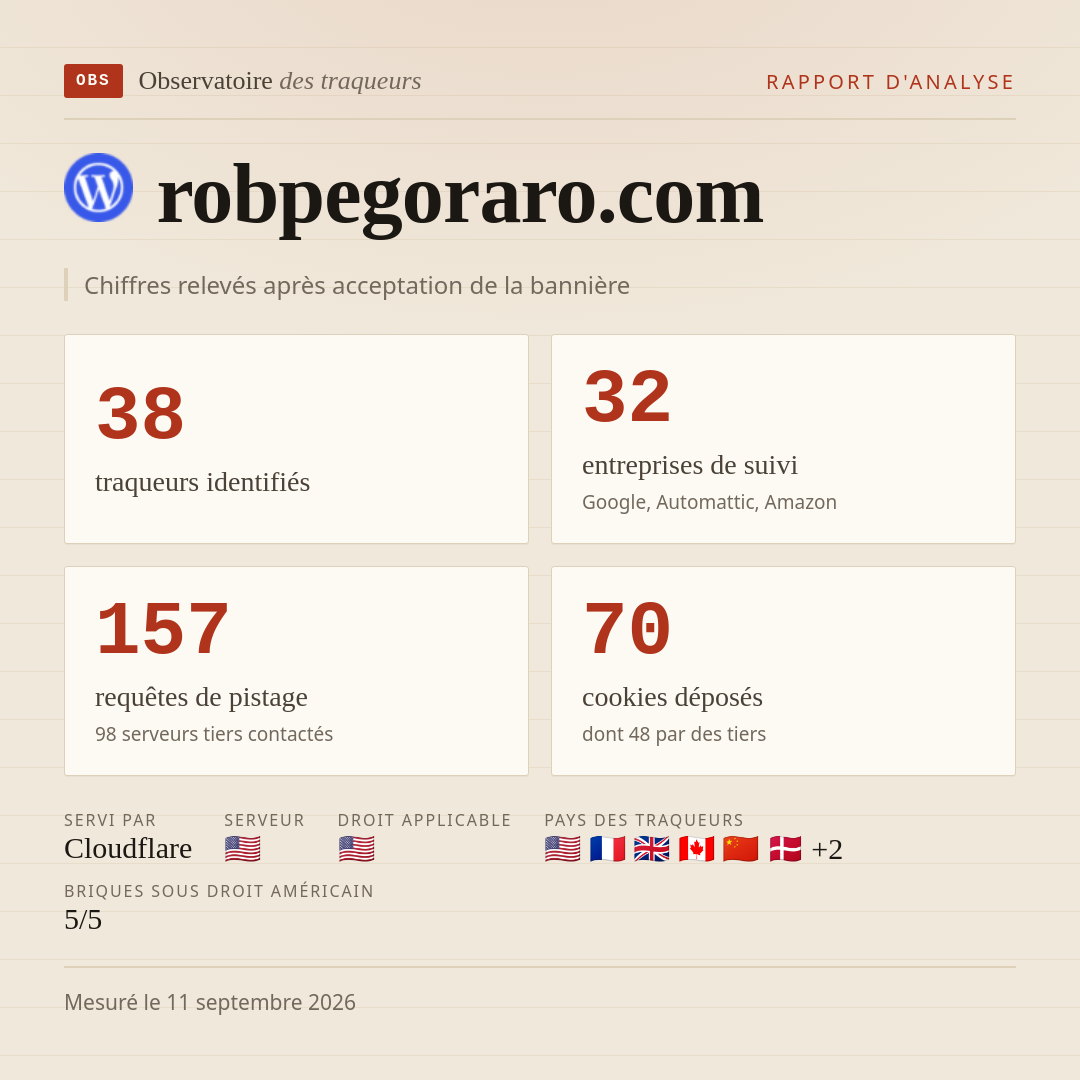Click the 'SERVI PAR' heading

tap(110, 820)
